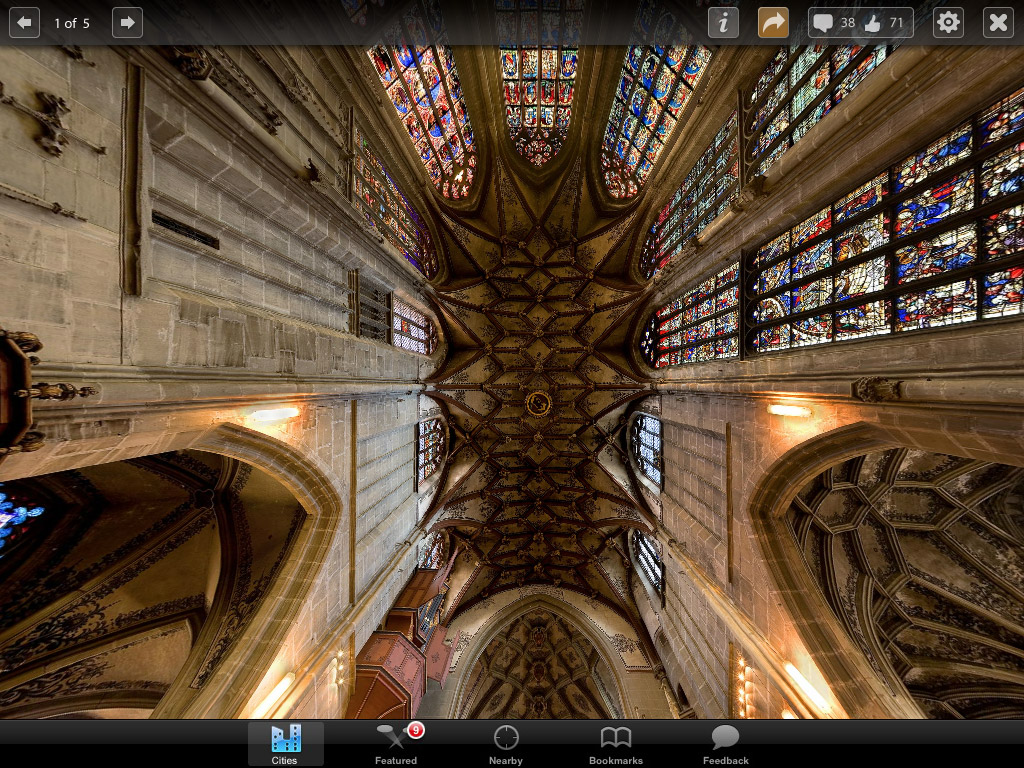Advance to the next panorama with right arrow
The image size is (1024, 768).
click(127, 23)
